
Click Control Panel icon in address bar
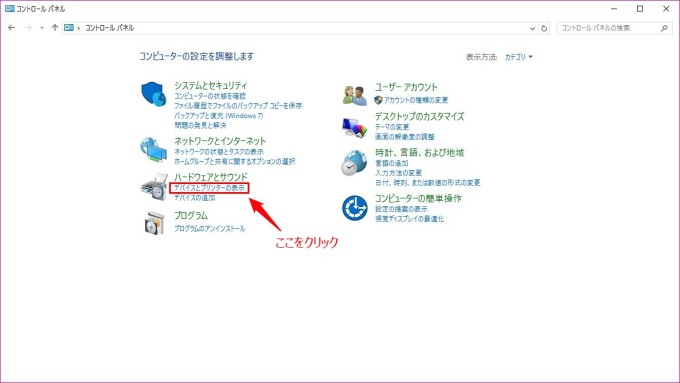(69, 28)
